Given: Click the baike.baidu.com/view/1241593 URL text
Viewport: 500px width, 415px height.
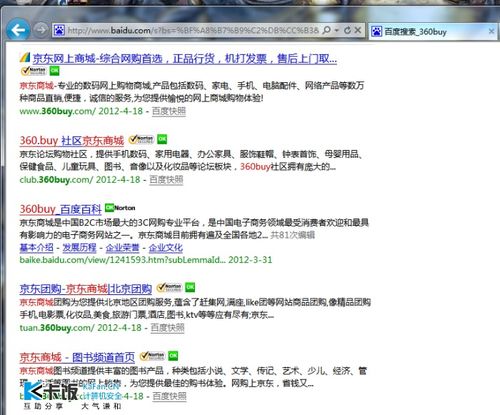Looking at the screenshot, I should (122, 260).
